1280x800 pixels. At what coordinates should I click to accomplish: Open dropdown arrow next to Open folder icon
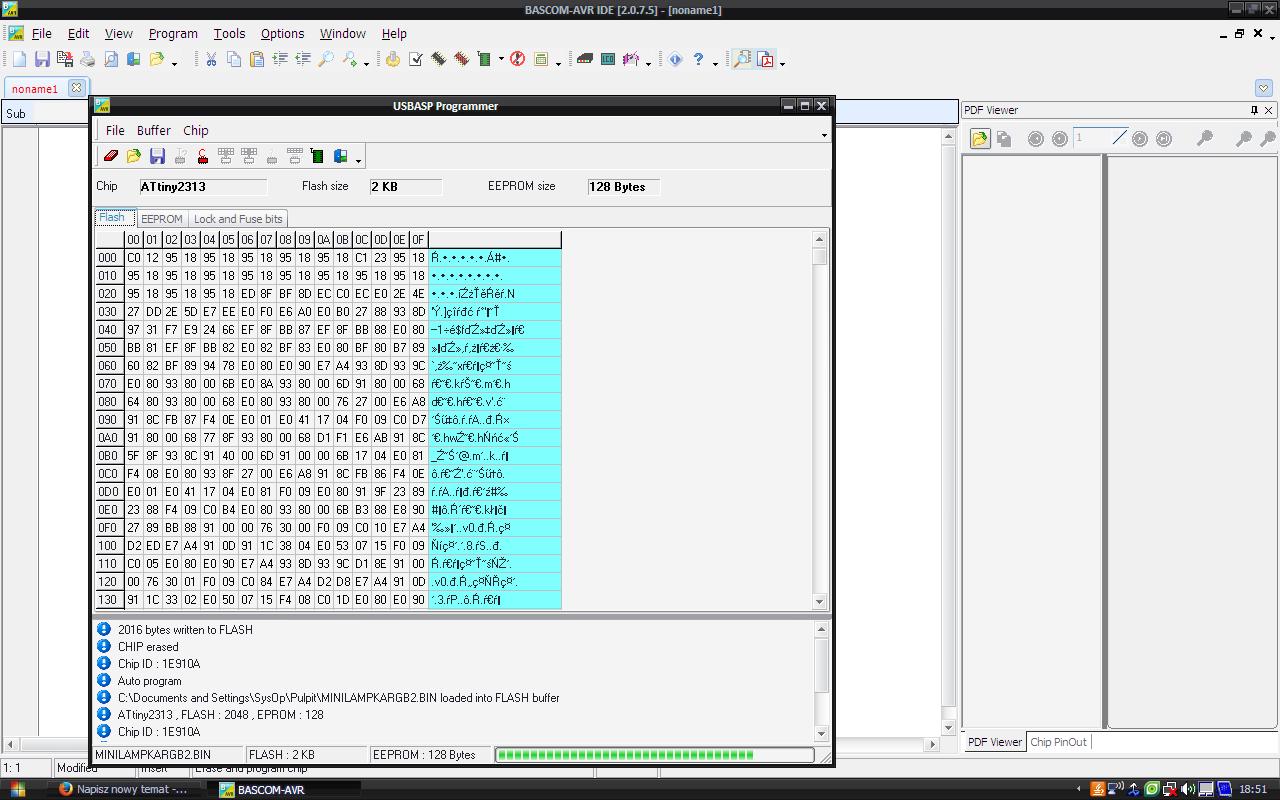tap(174, 63)
